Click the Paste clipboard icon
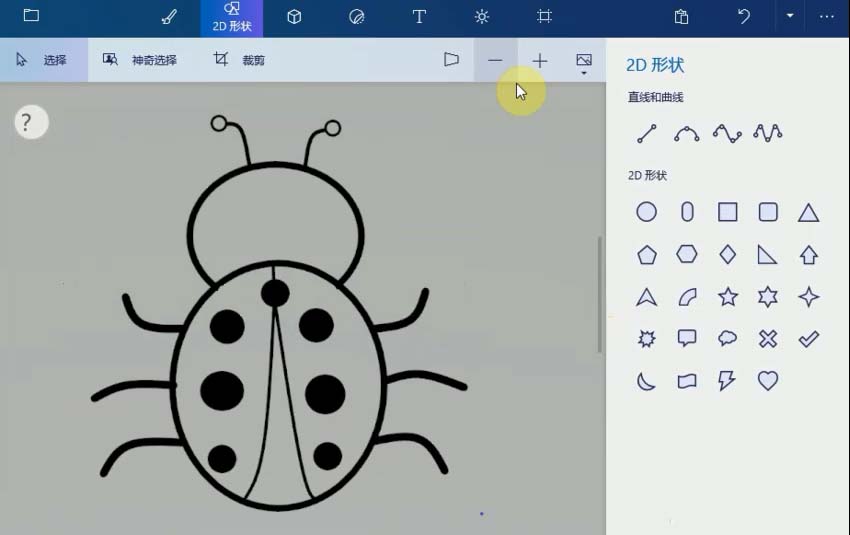The width and height of the screenshot is (850, 535). pos(681,17)
